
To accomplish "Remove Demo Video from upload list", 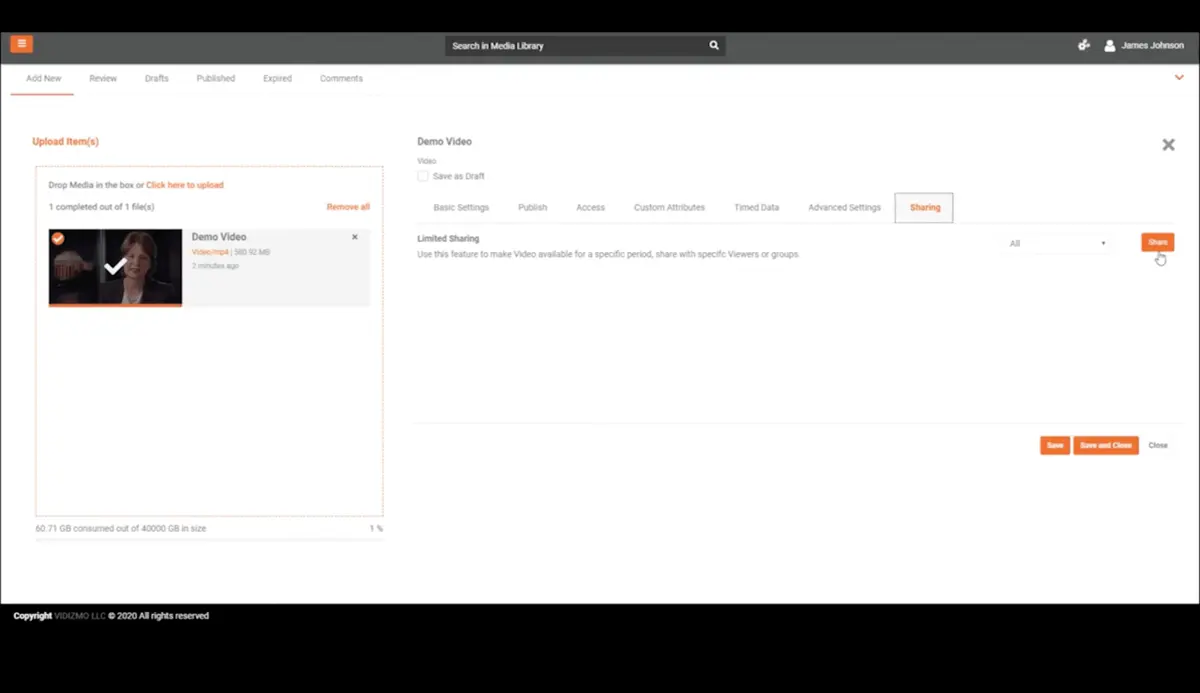I will point(355,237).
